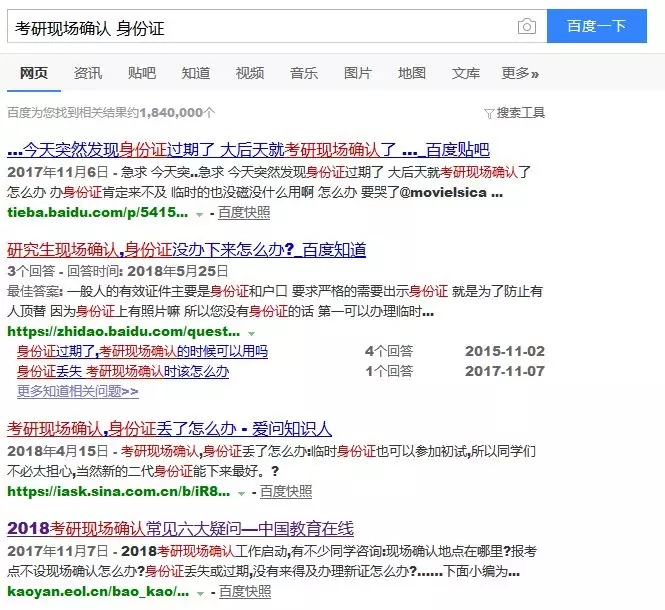Viewport: 665px width, 610px height.
Task: Open the 地图 tab
Action: [411, 73]
